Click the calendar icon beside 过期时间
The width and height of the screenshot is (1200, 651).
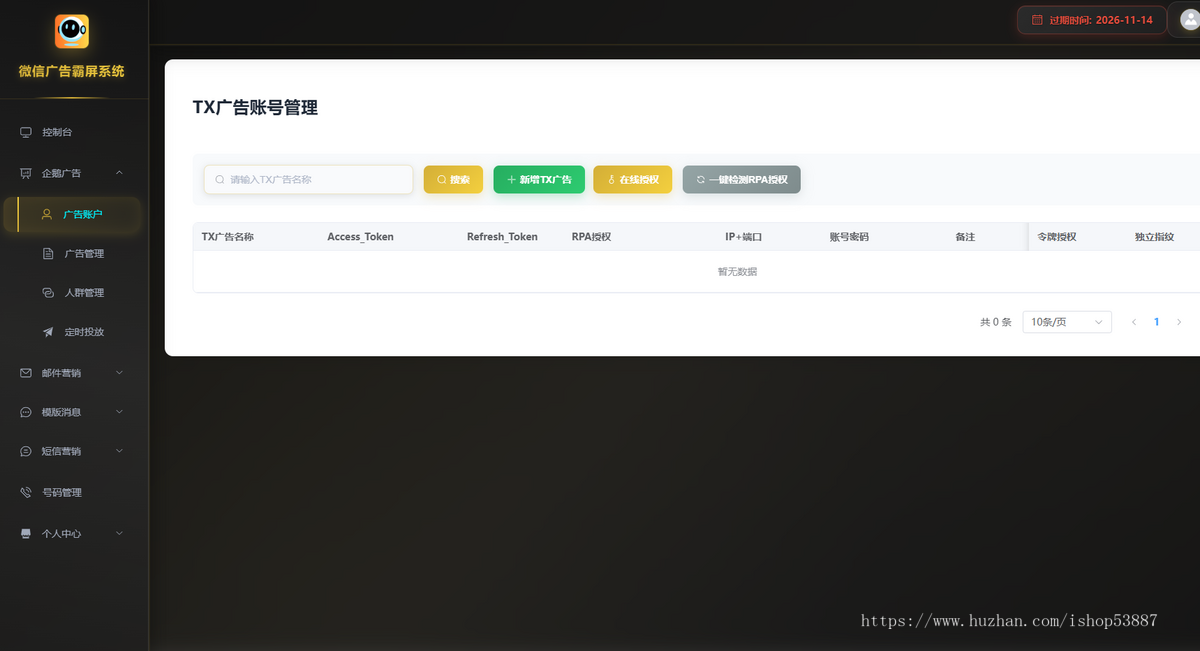click(1037, 20)
